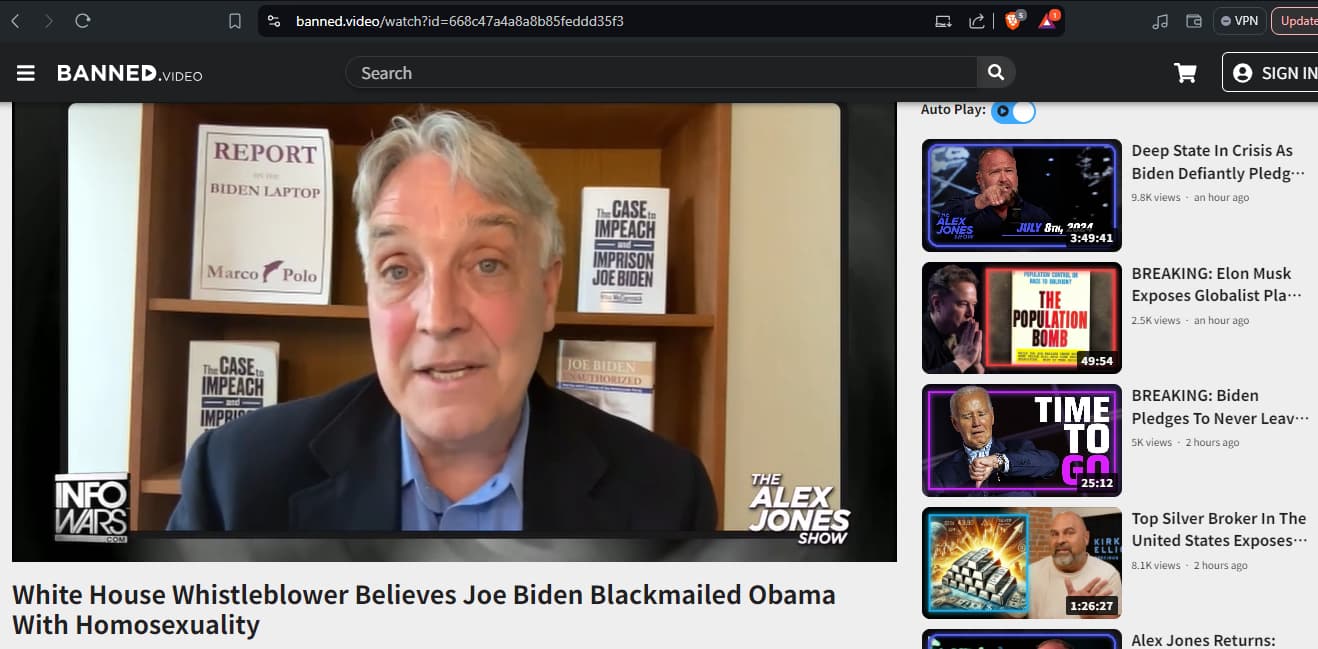1318x649 pixels.
Task: Play the main whistleblower video
Action: click(x=454, y=331)
